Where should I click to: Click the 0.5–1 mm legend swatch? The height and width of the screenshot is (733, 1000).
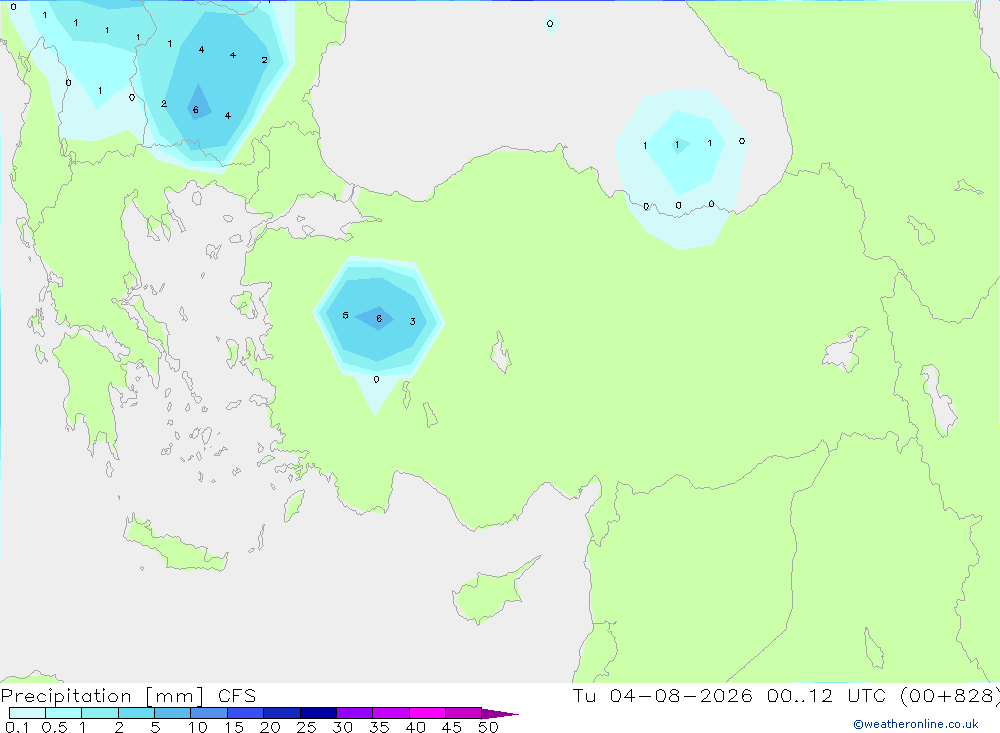tap(63, 713)
